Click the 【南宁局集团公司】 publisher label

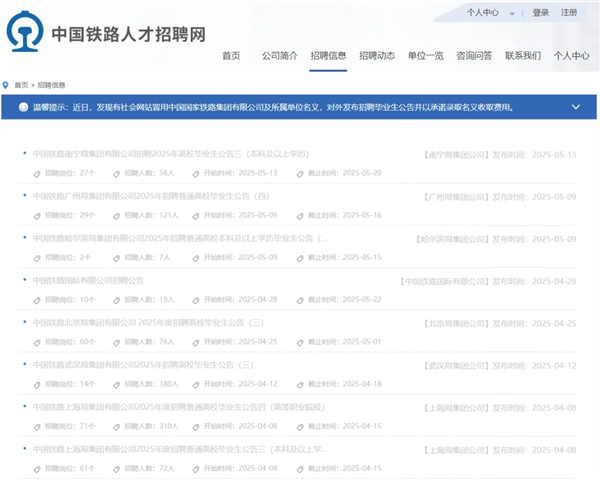(456, 155)
